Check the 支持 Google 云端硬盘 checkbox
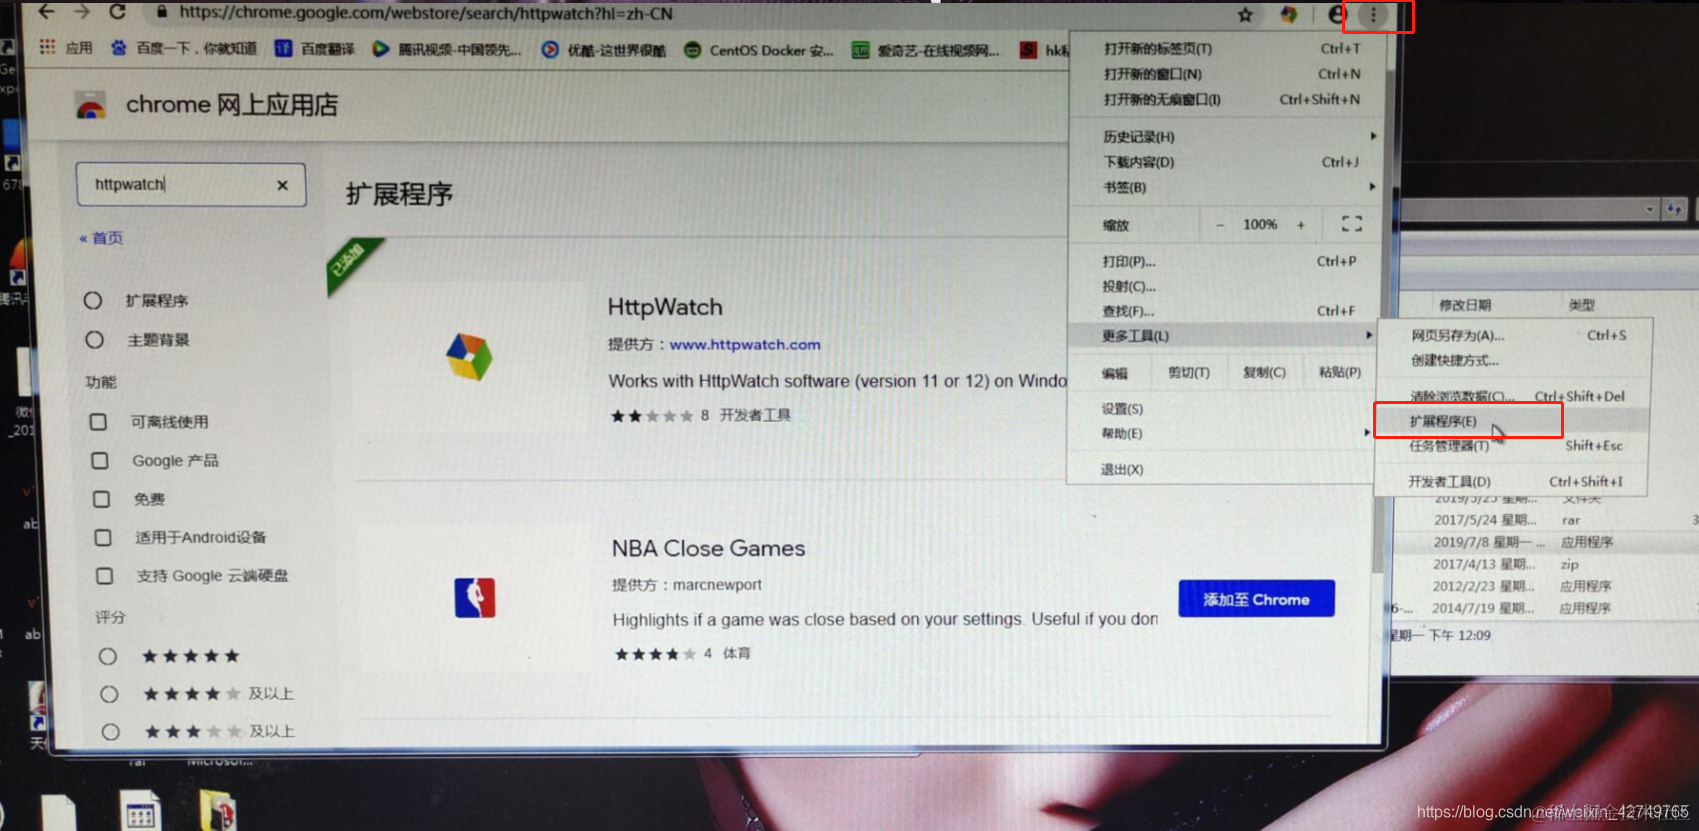Image resolution: width=1699 pixels, height=831 pixels. click(x=104, y=576)
